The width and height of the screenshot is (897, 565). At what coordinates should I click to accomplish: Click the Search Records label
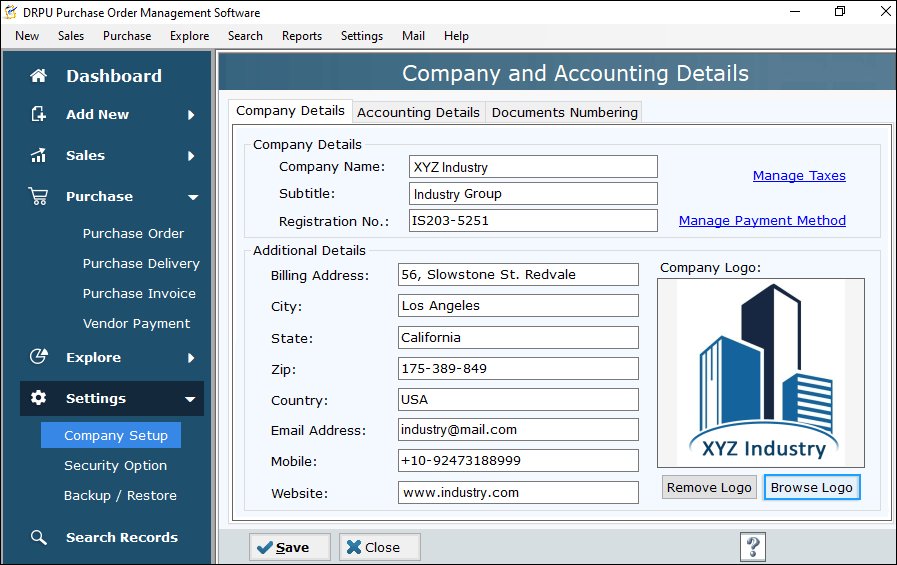[122, 538]
